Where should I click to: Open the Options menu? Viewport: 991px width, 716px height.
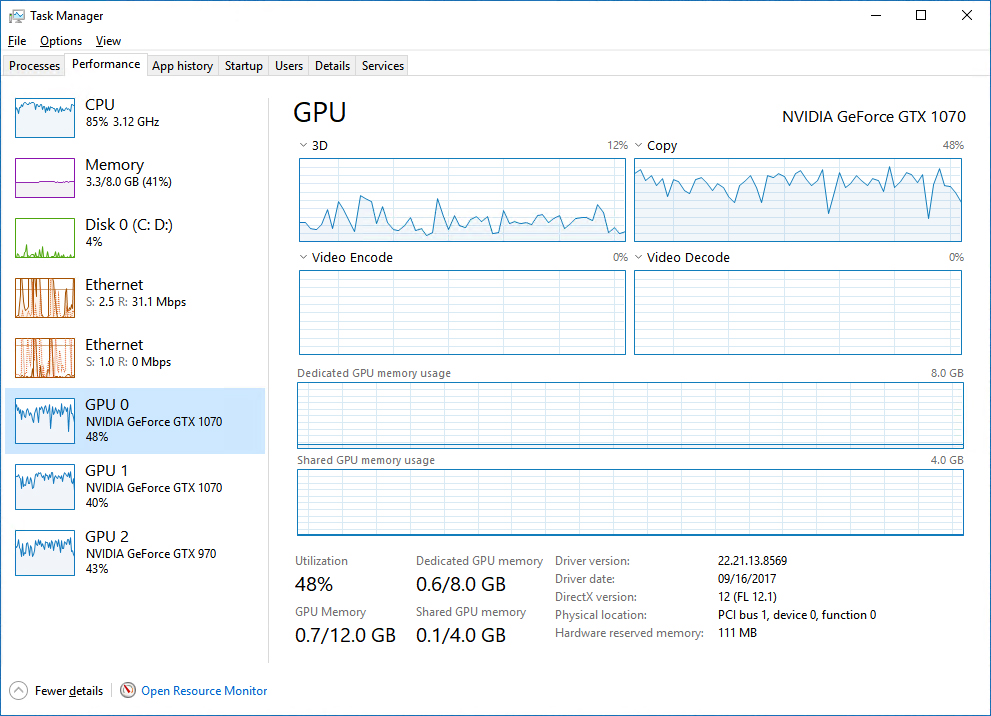[x=61, y=41]
